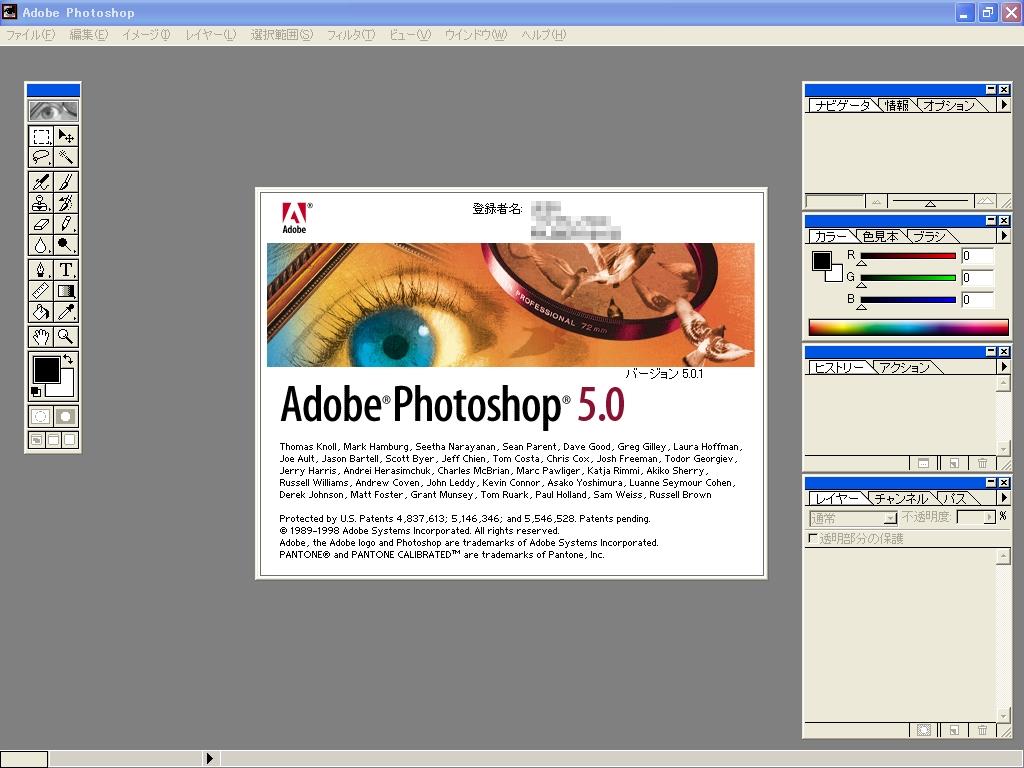Swap foreground and background colors arrow
The width and height of the screenshot is (1024, 768).
pos(68,359)
